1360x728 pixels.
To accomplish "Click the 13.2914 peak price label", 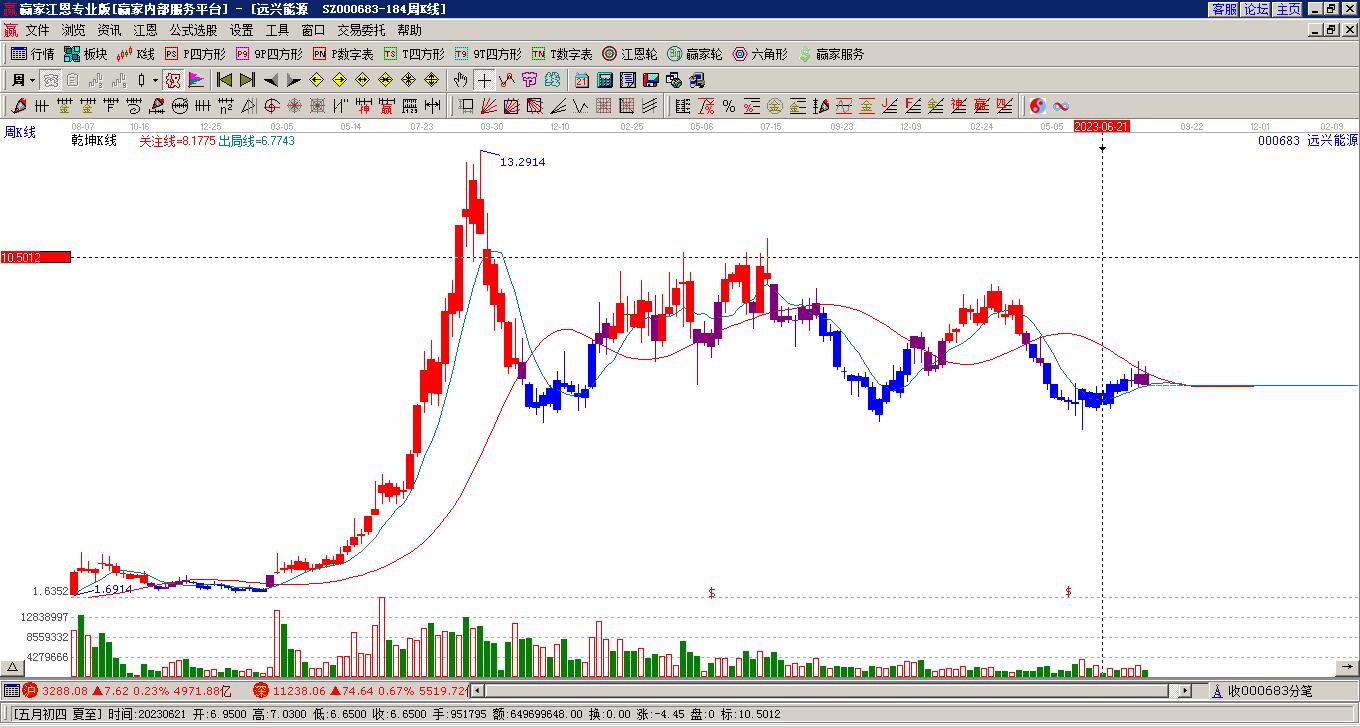I will (x=522, y=162).
